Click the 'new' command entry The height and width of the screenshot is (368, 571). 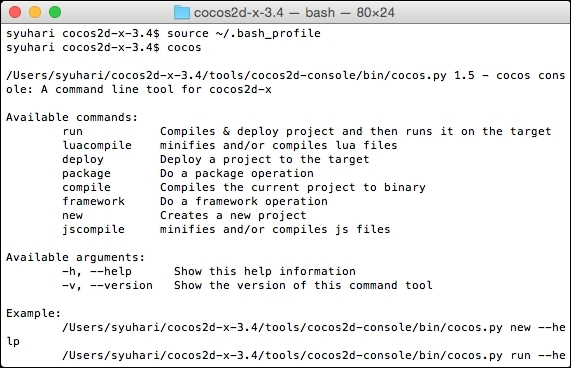tap(72, 215)
